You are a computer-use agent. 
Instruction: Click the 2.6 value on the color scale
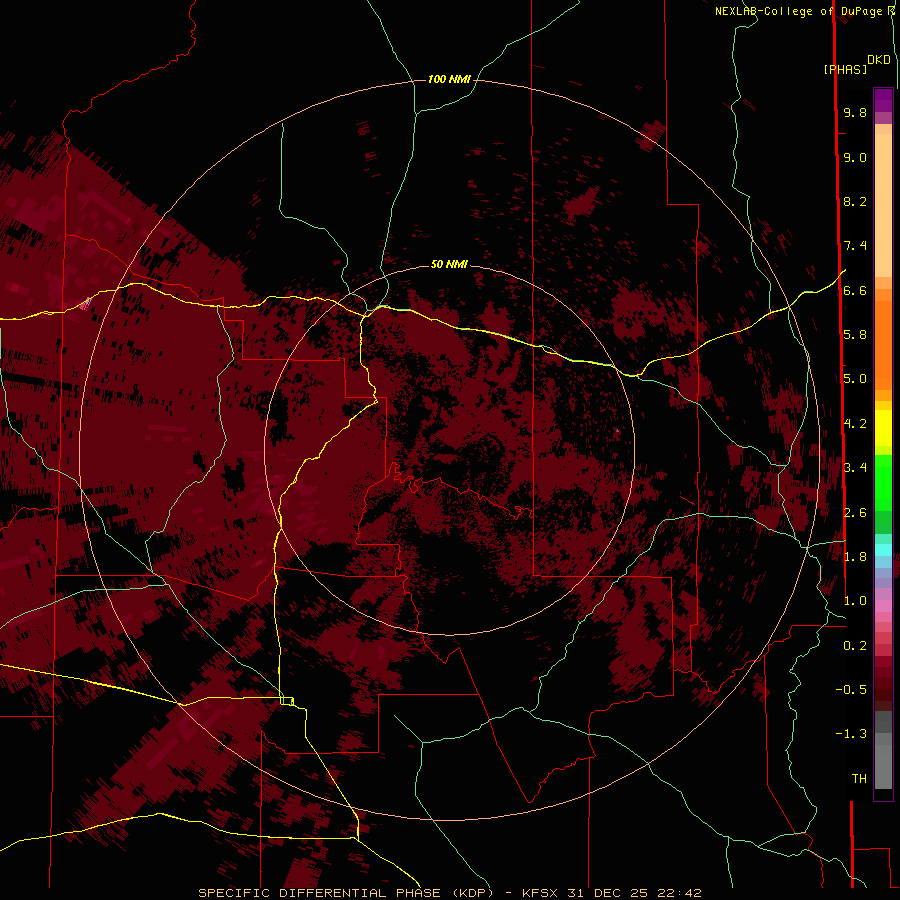tap(855, 512)
